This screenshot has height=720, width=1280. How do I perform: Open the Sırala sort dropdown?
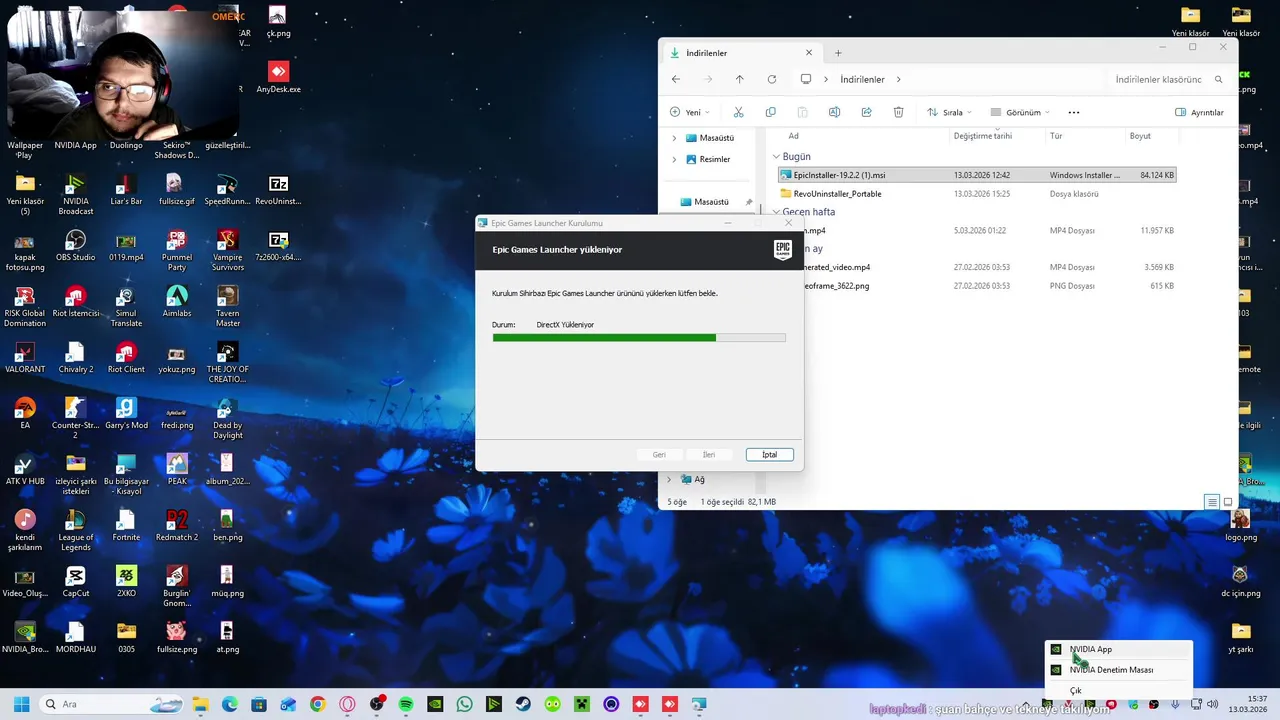[948, 112]
